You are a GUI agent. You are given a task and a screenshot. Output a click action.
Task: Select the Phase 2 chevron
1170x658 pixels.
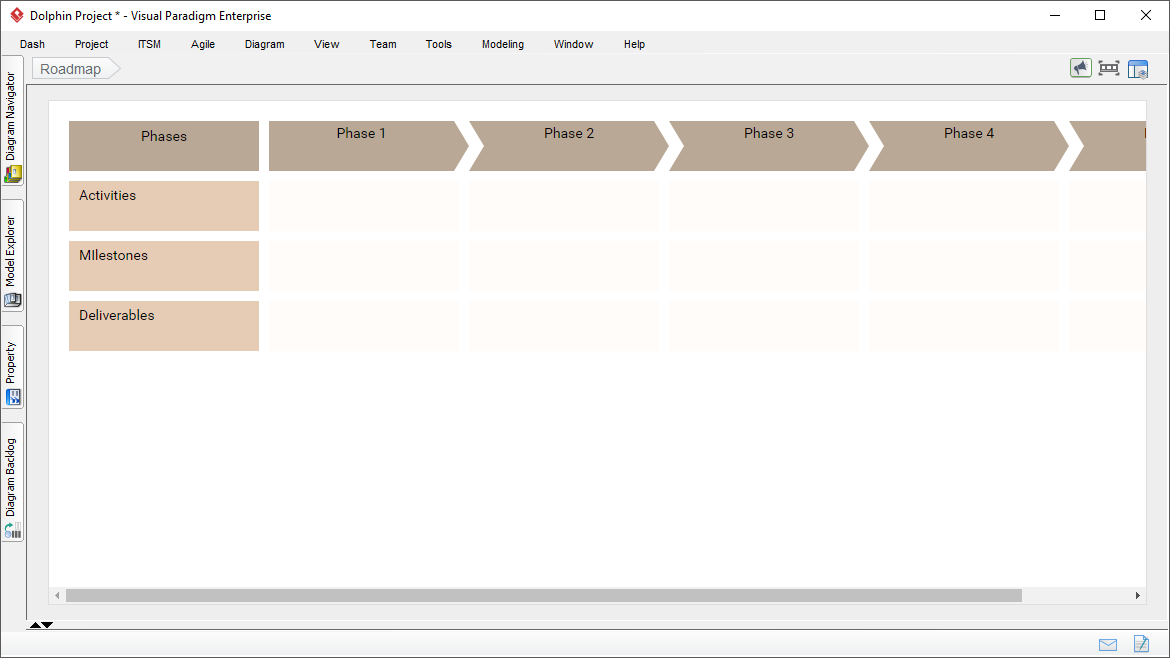pyautogui.click(x=569, y=146)
